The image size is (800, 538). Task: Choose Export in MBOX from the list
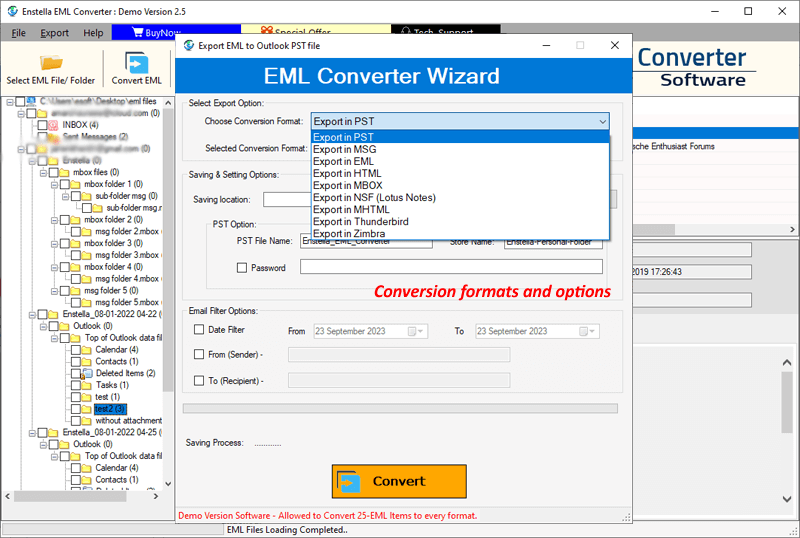point(347,185)
